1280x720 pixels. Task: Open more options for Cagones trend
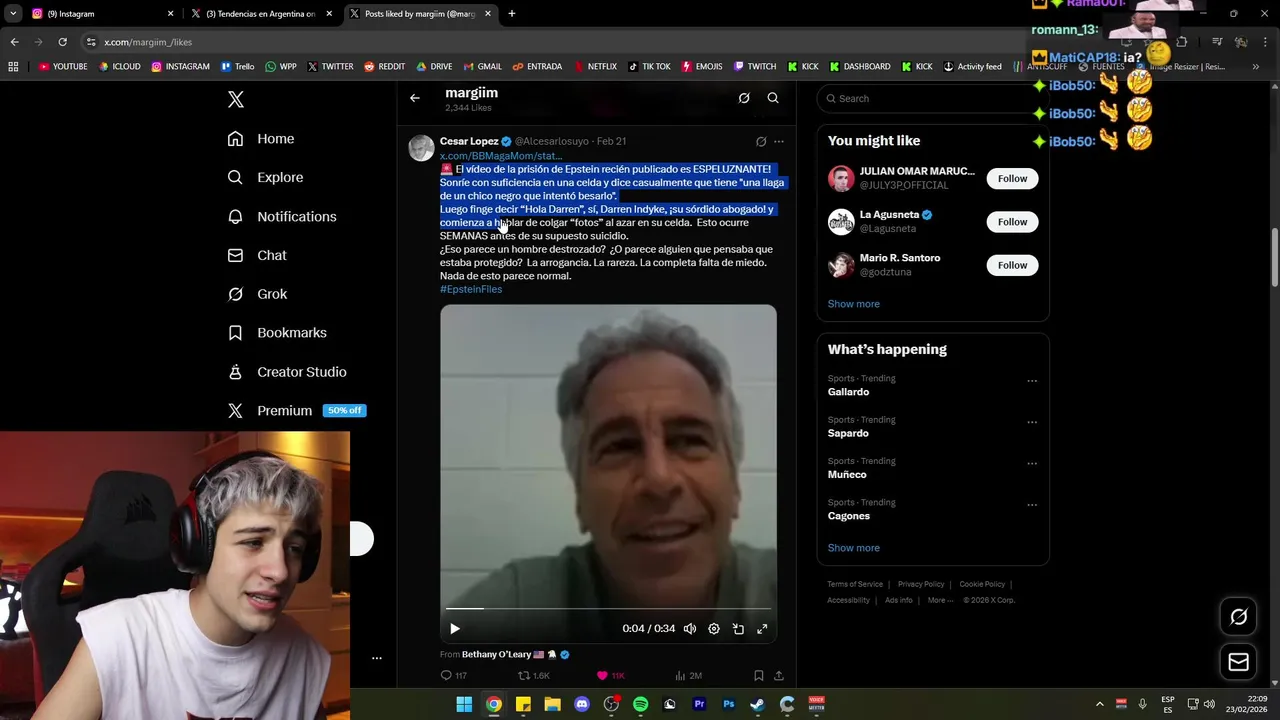click(1032, 505)
